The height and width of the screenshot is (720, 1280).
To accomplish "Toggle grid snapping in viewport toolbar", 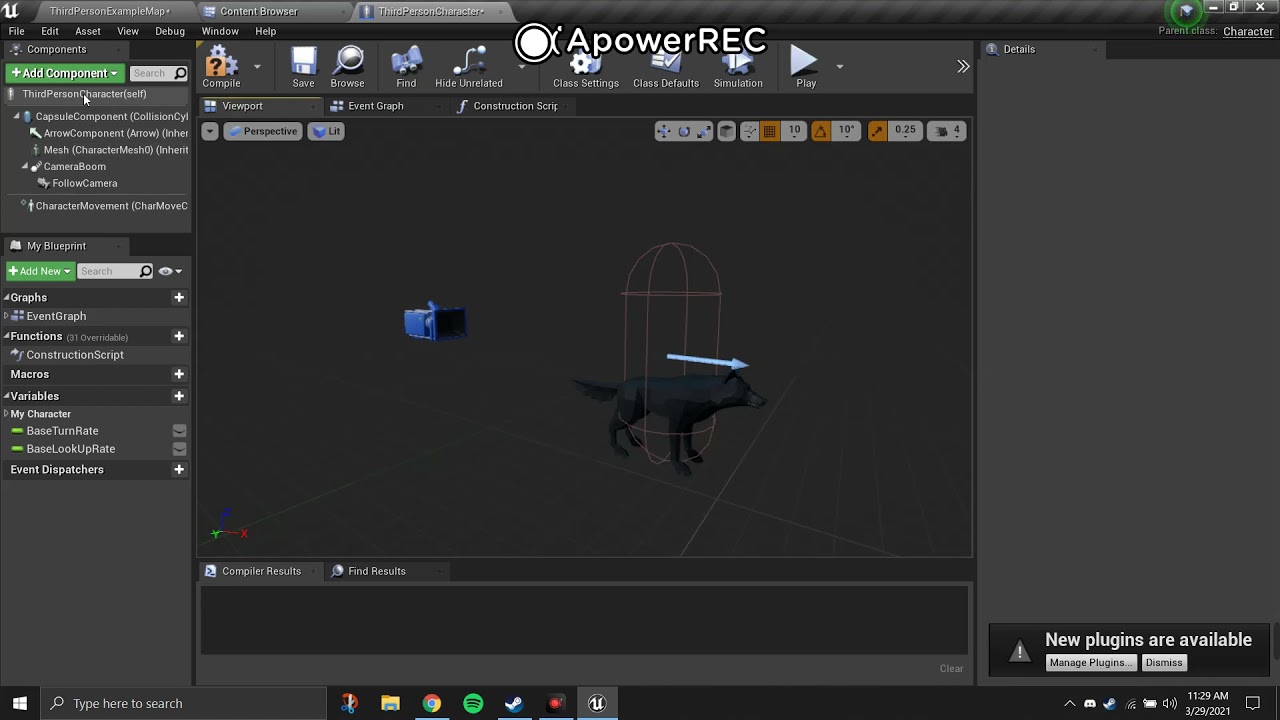I will 770,131.
